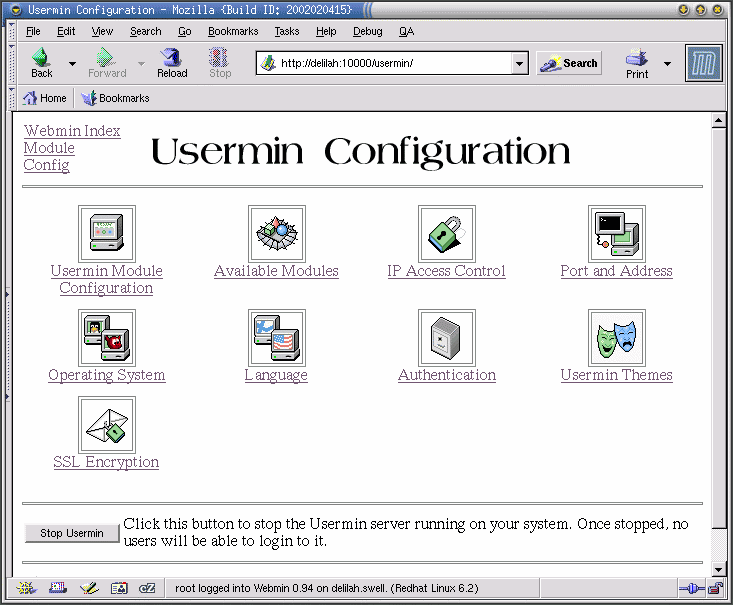Open the Usermin Themes text link
This screenshot has width=733, height=605.
pos(617,375)
